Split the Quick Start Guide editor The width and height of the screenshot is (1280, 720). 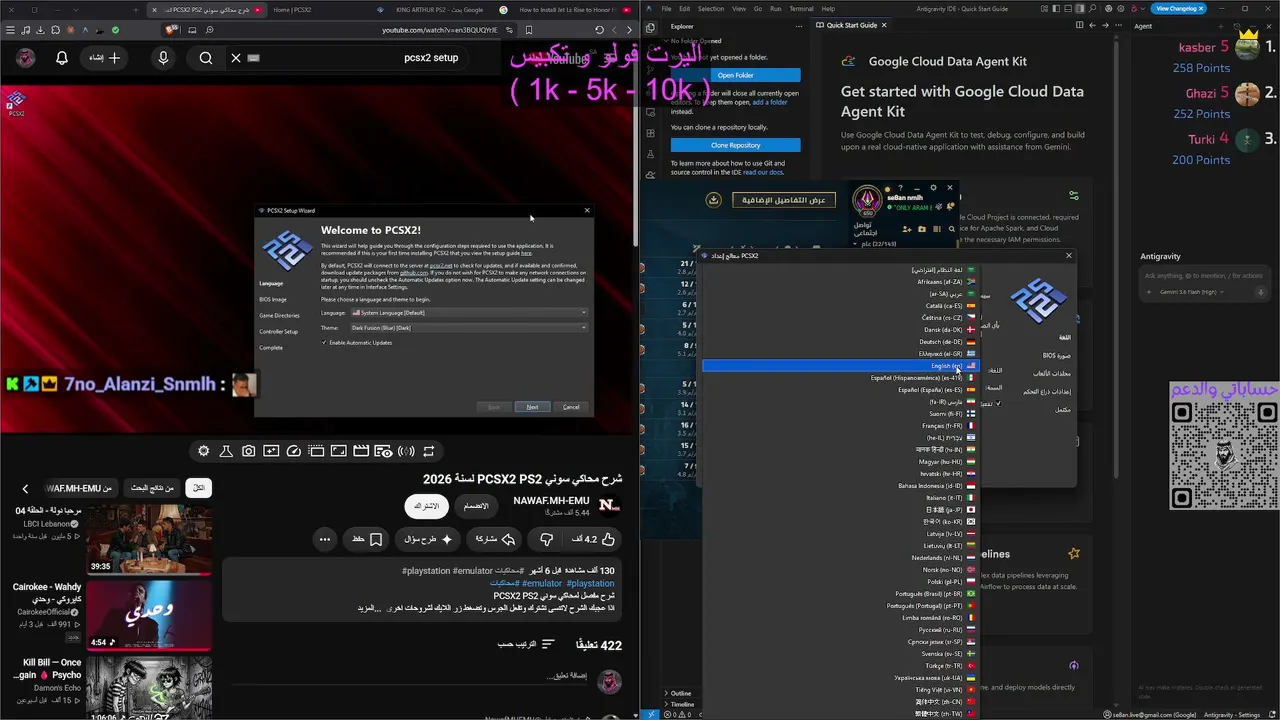[x=1079, y=25]
